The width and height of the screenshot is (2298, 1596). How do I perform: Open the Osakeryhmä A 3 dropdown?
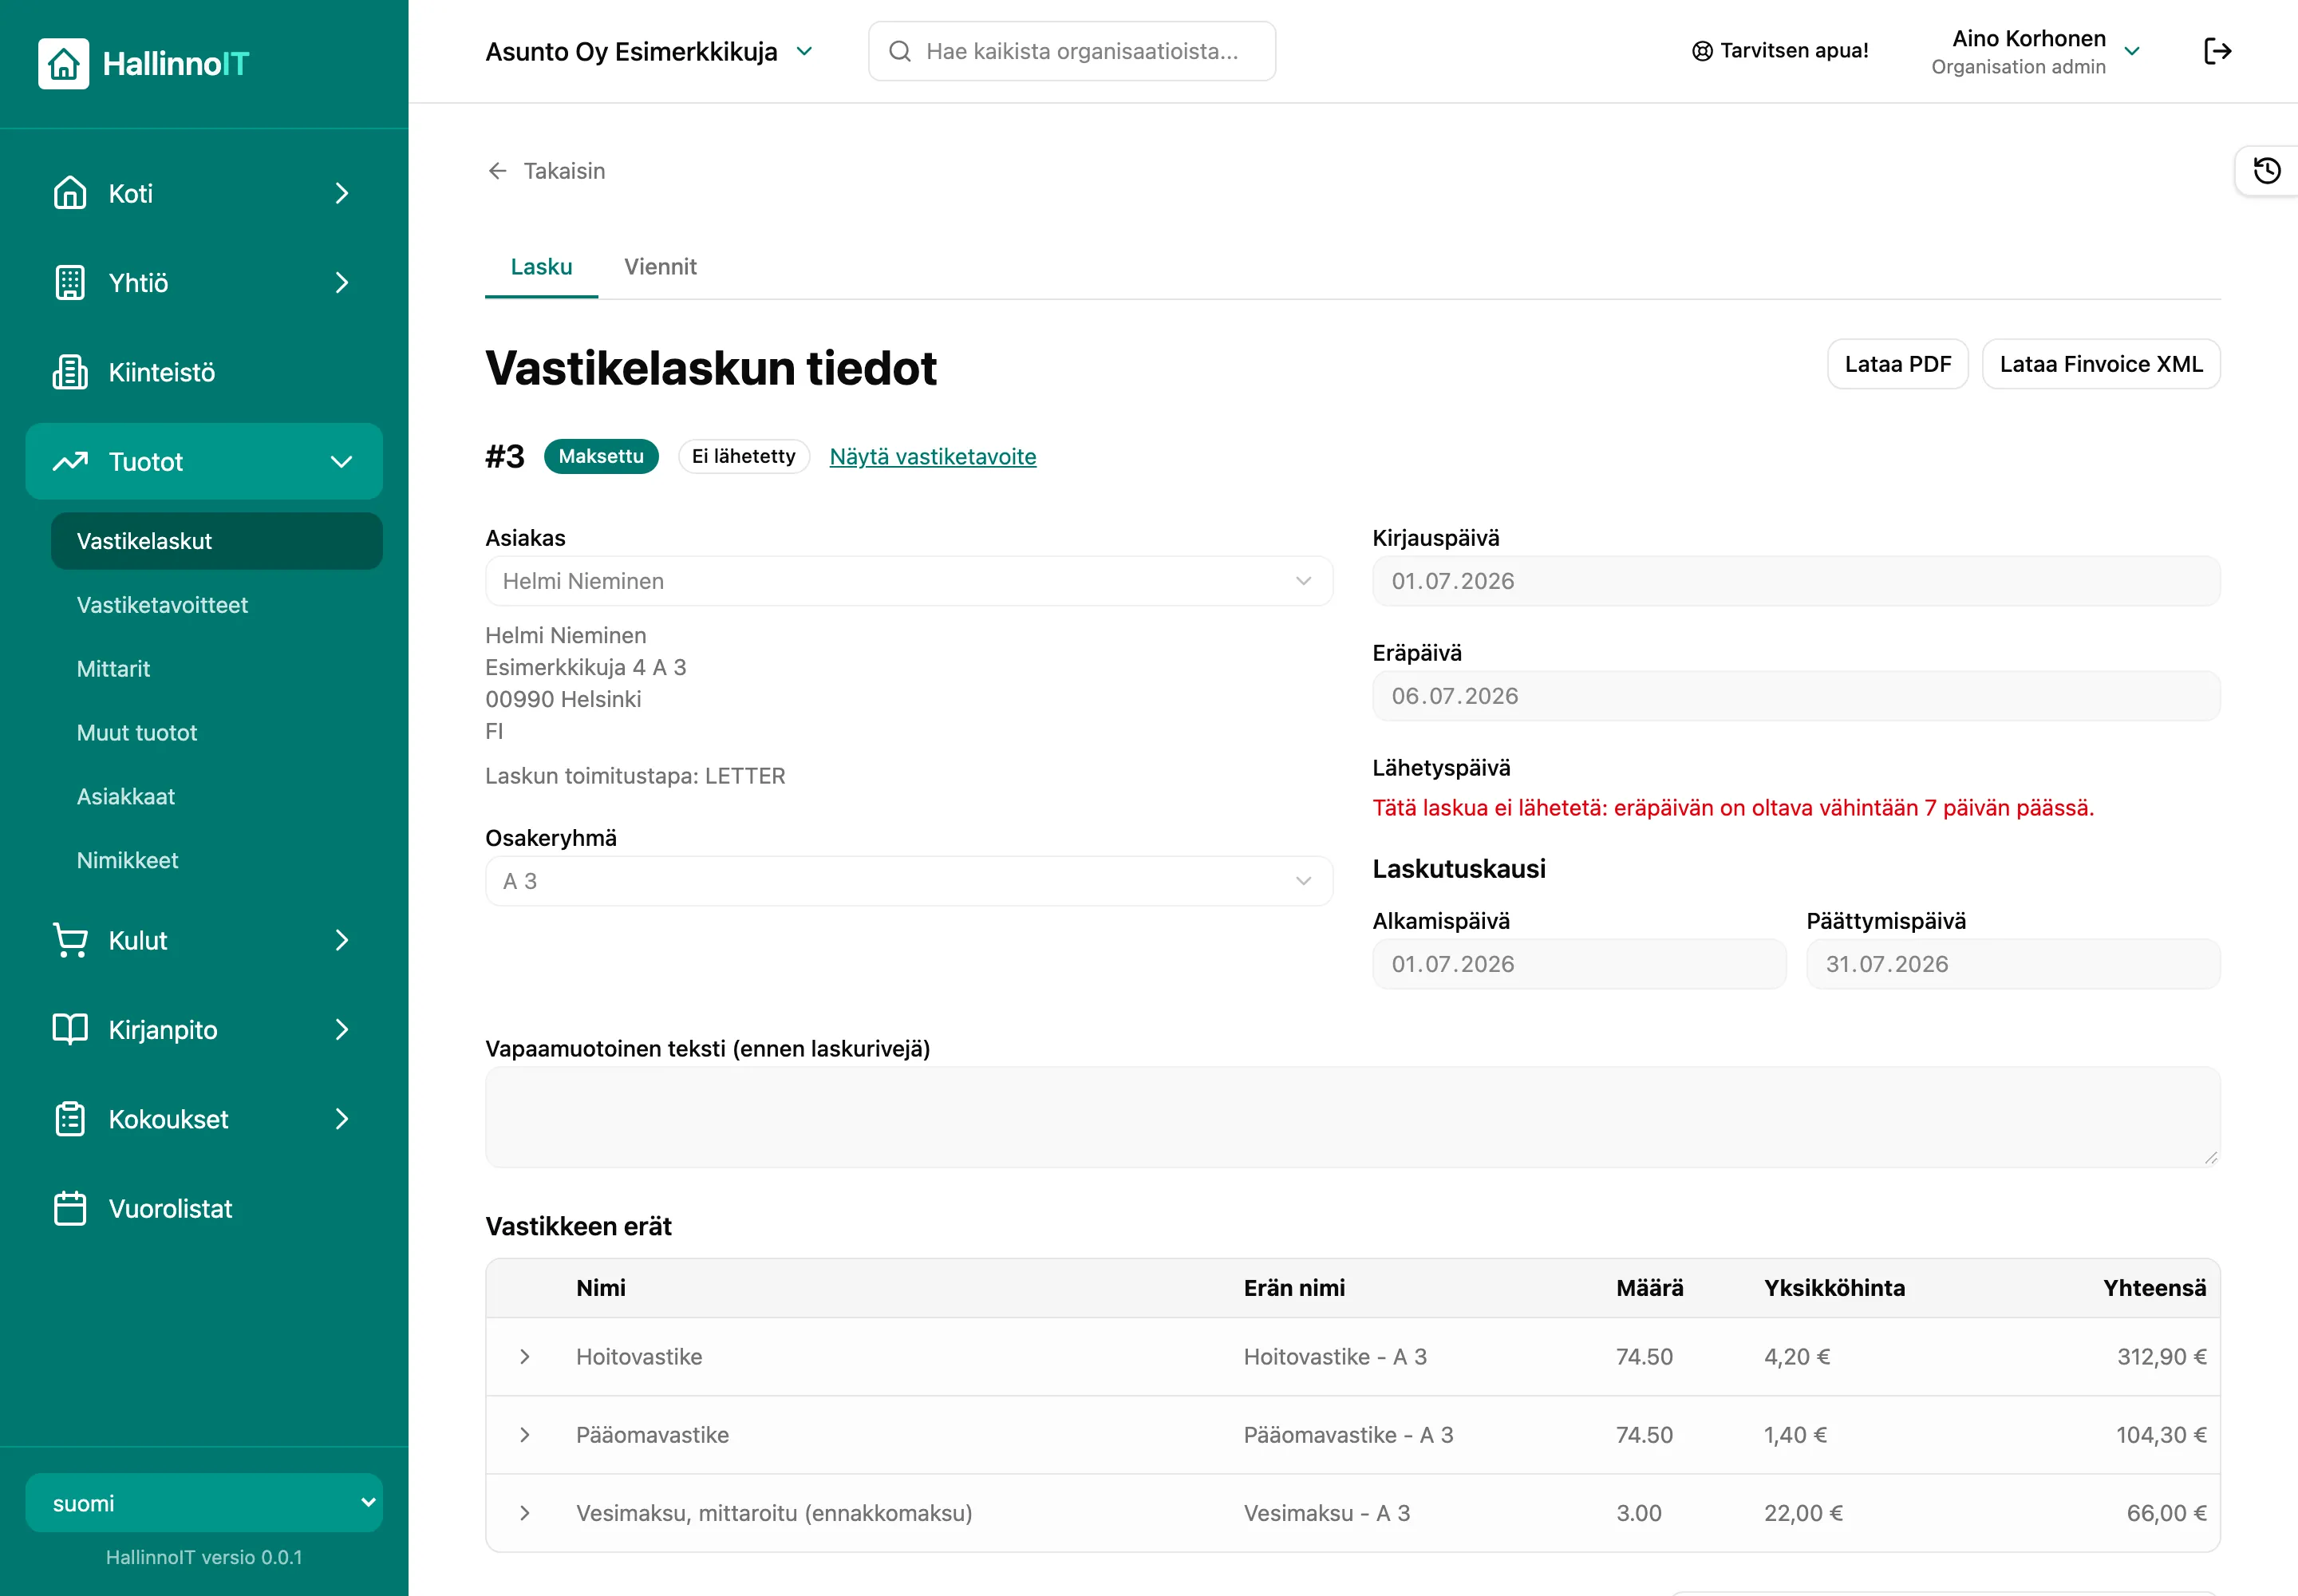click(908, 881)
